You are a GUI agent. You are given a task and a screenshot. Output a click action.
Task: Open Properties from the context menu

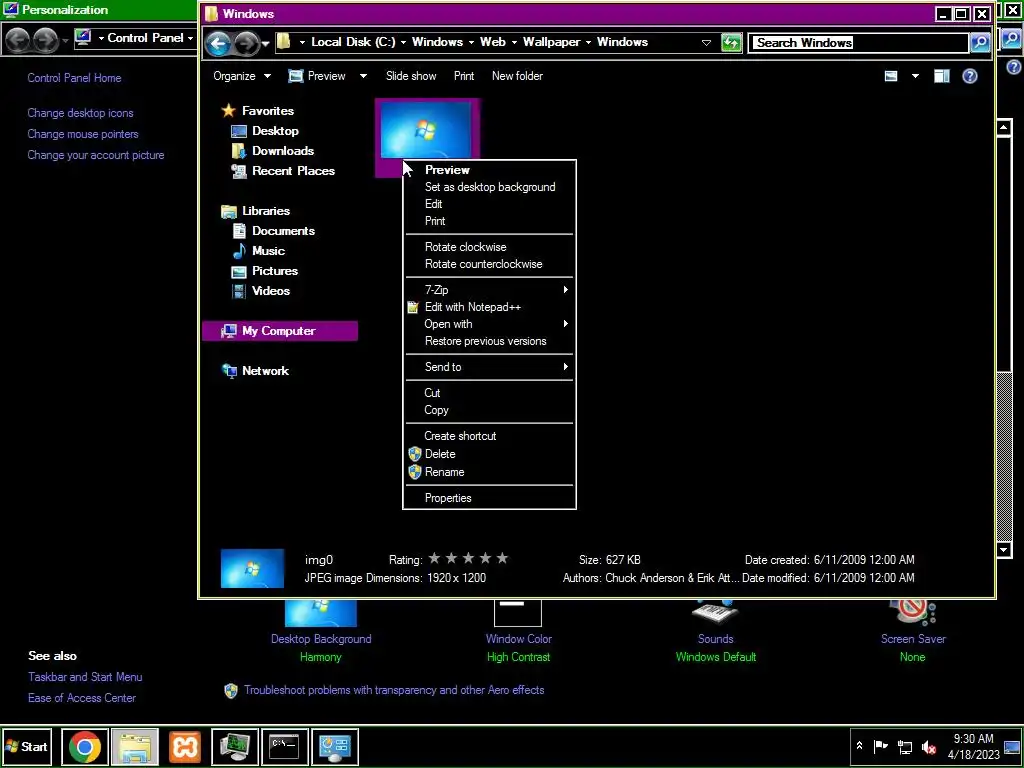tap(489, 498)
